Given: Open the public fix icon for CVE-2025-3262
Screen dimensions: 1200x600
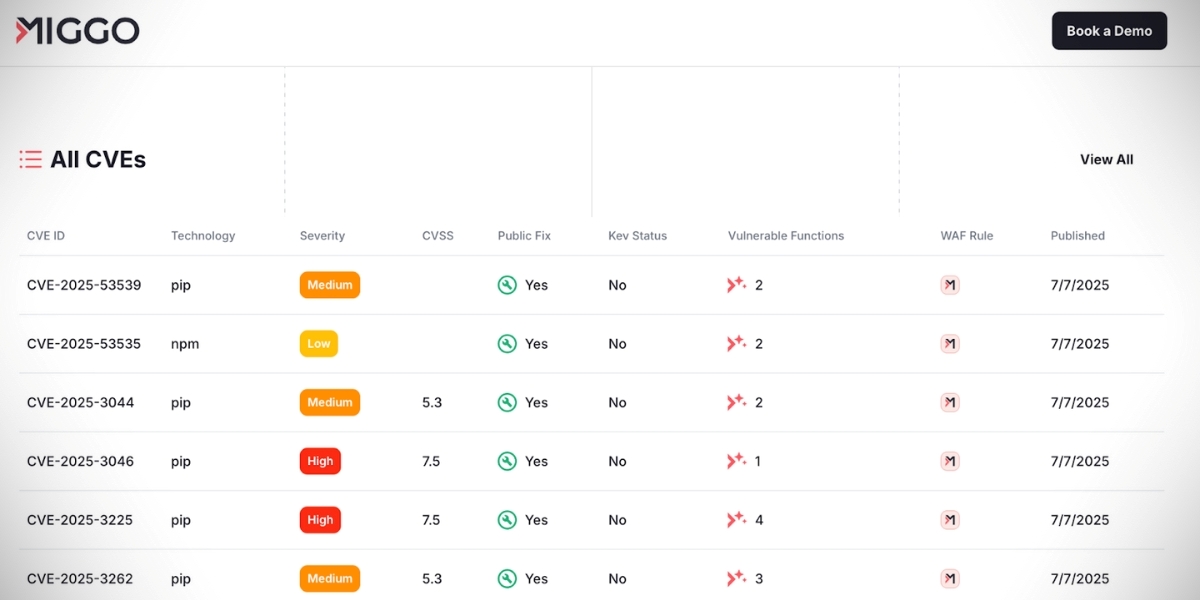Looking at the screenshot, I should (x=506, y=578).
